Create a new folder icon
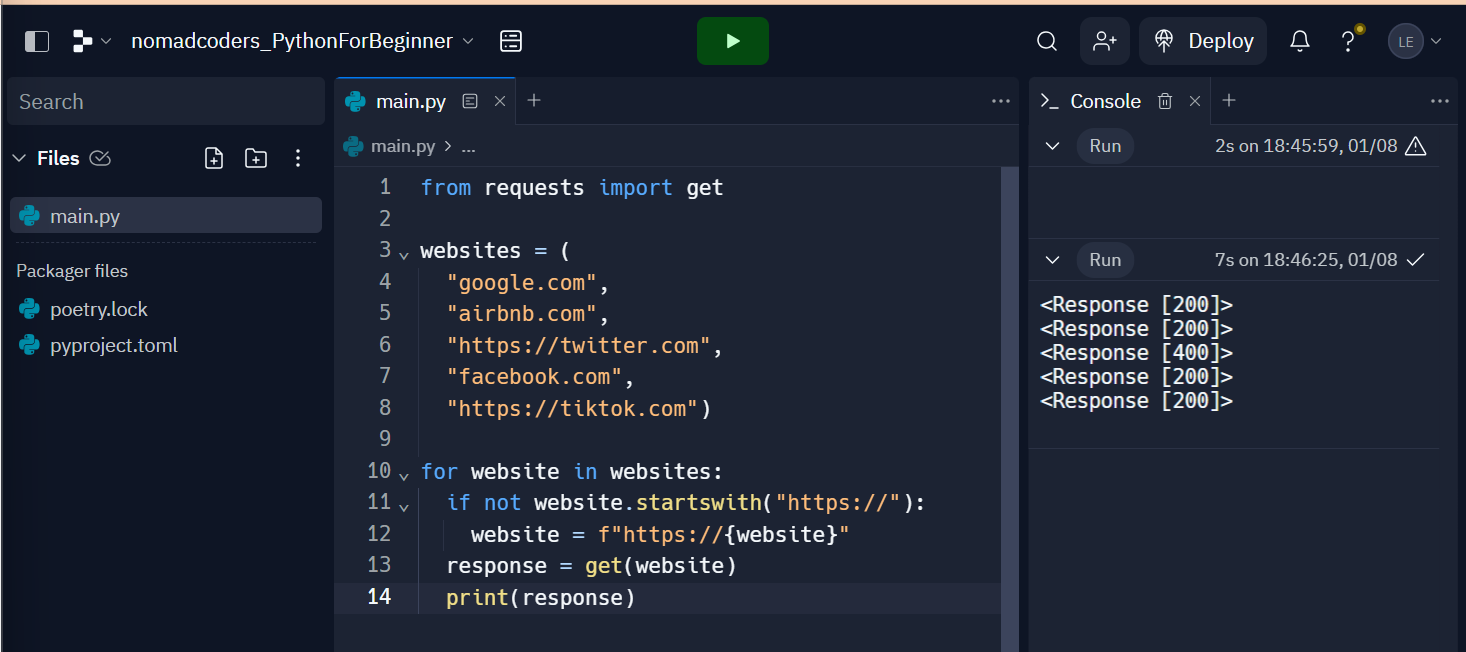 [256, 158]
